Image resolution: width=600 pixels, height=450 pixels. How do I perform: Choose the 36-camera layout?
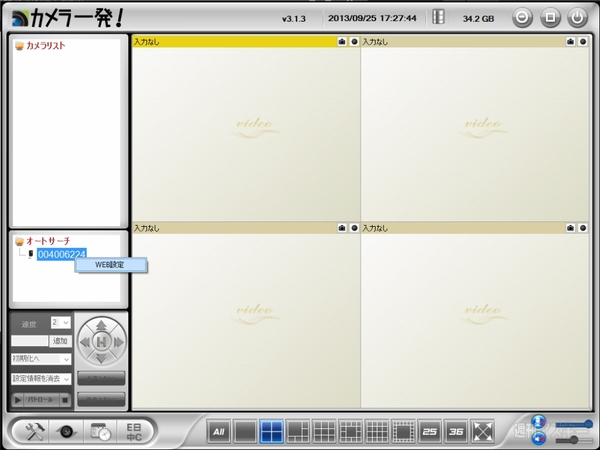click(x=456, y=432)
